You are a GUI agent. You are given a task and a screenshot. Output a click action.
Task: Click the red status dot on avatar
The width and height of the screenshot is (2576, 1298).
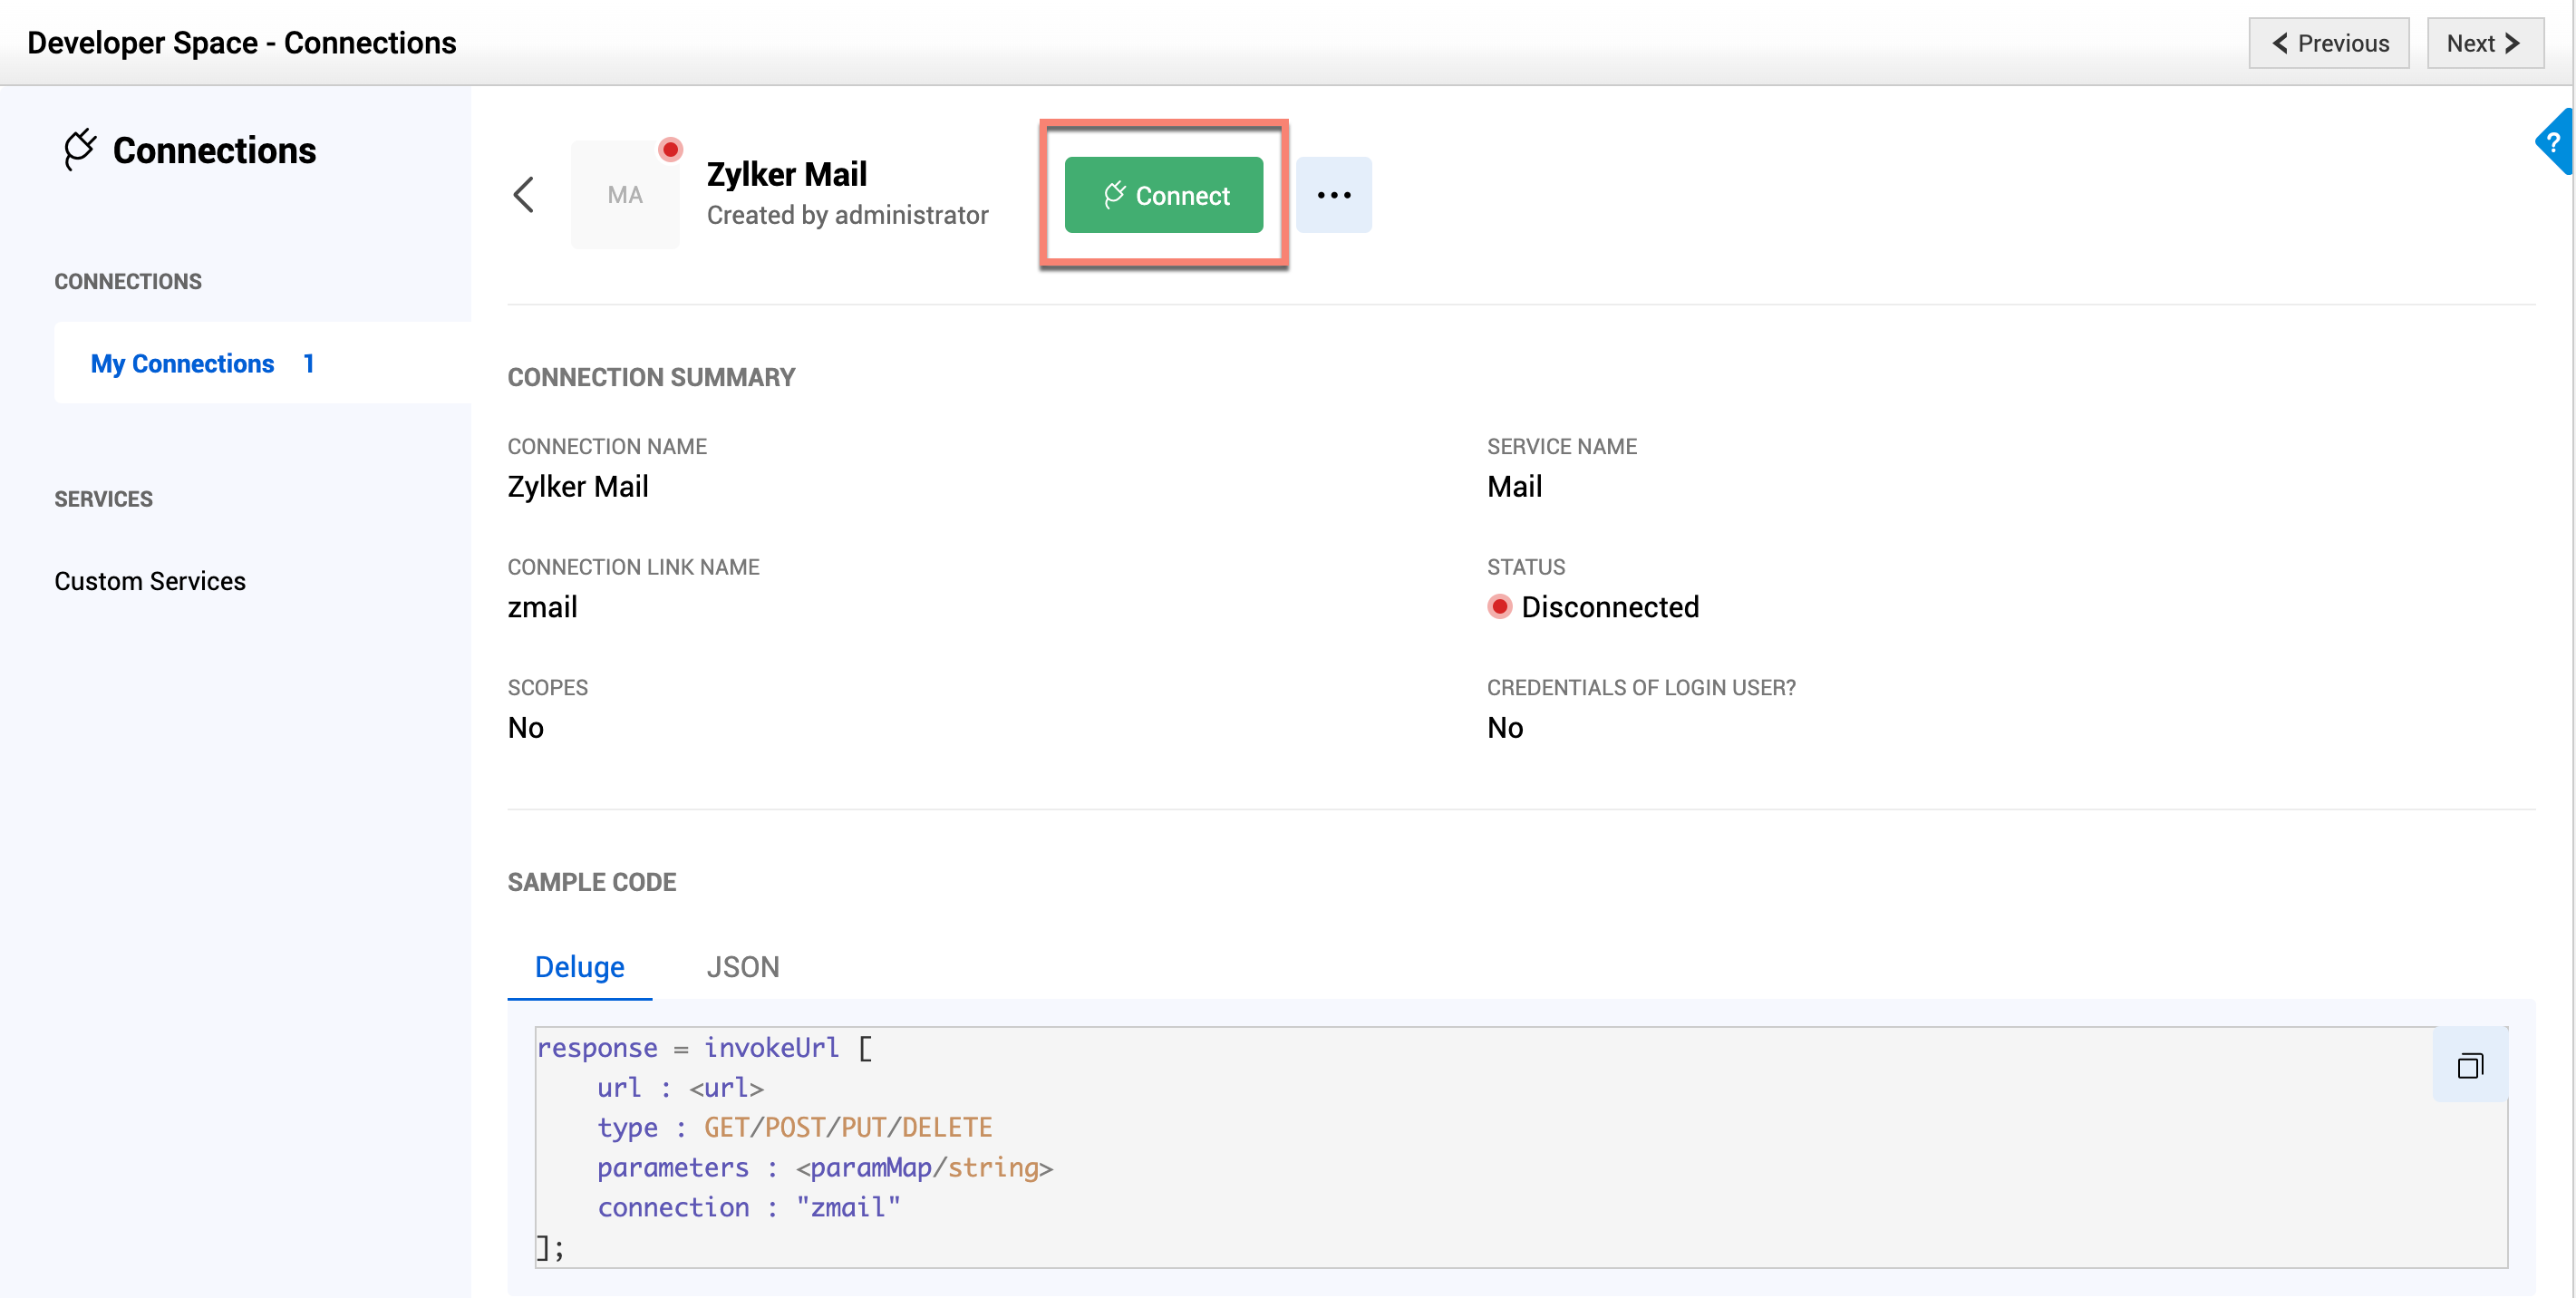point(670,150)
